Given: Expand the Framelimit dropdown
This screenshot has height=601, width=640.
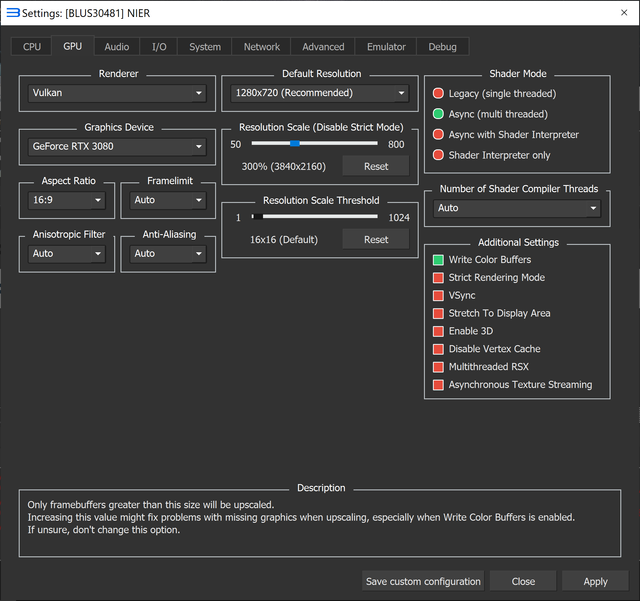Looking at the screenshot, I should point(168,200).
